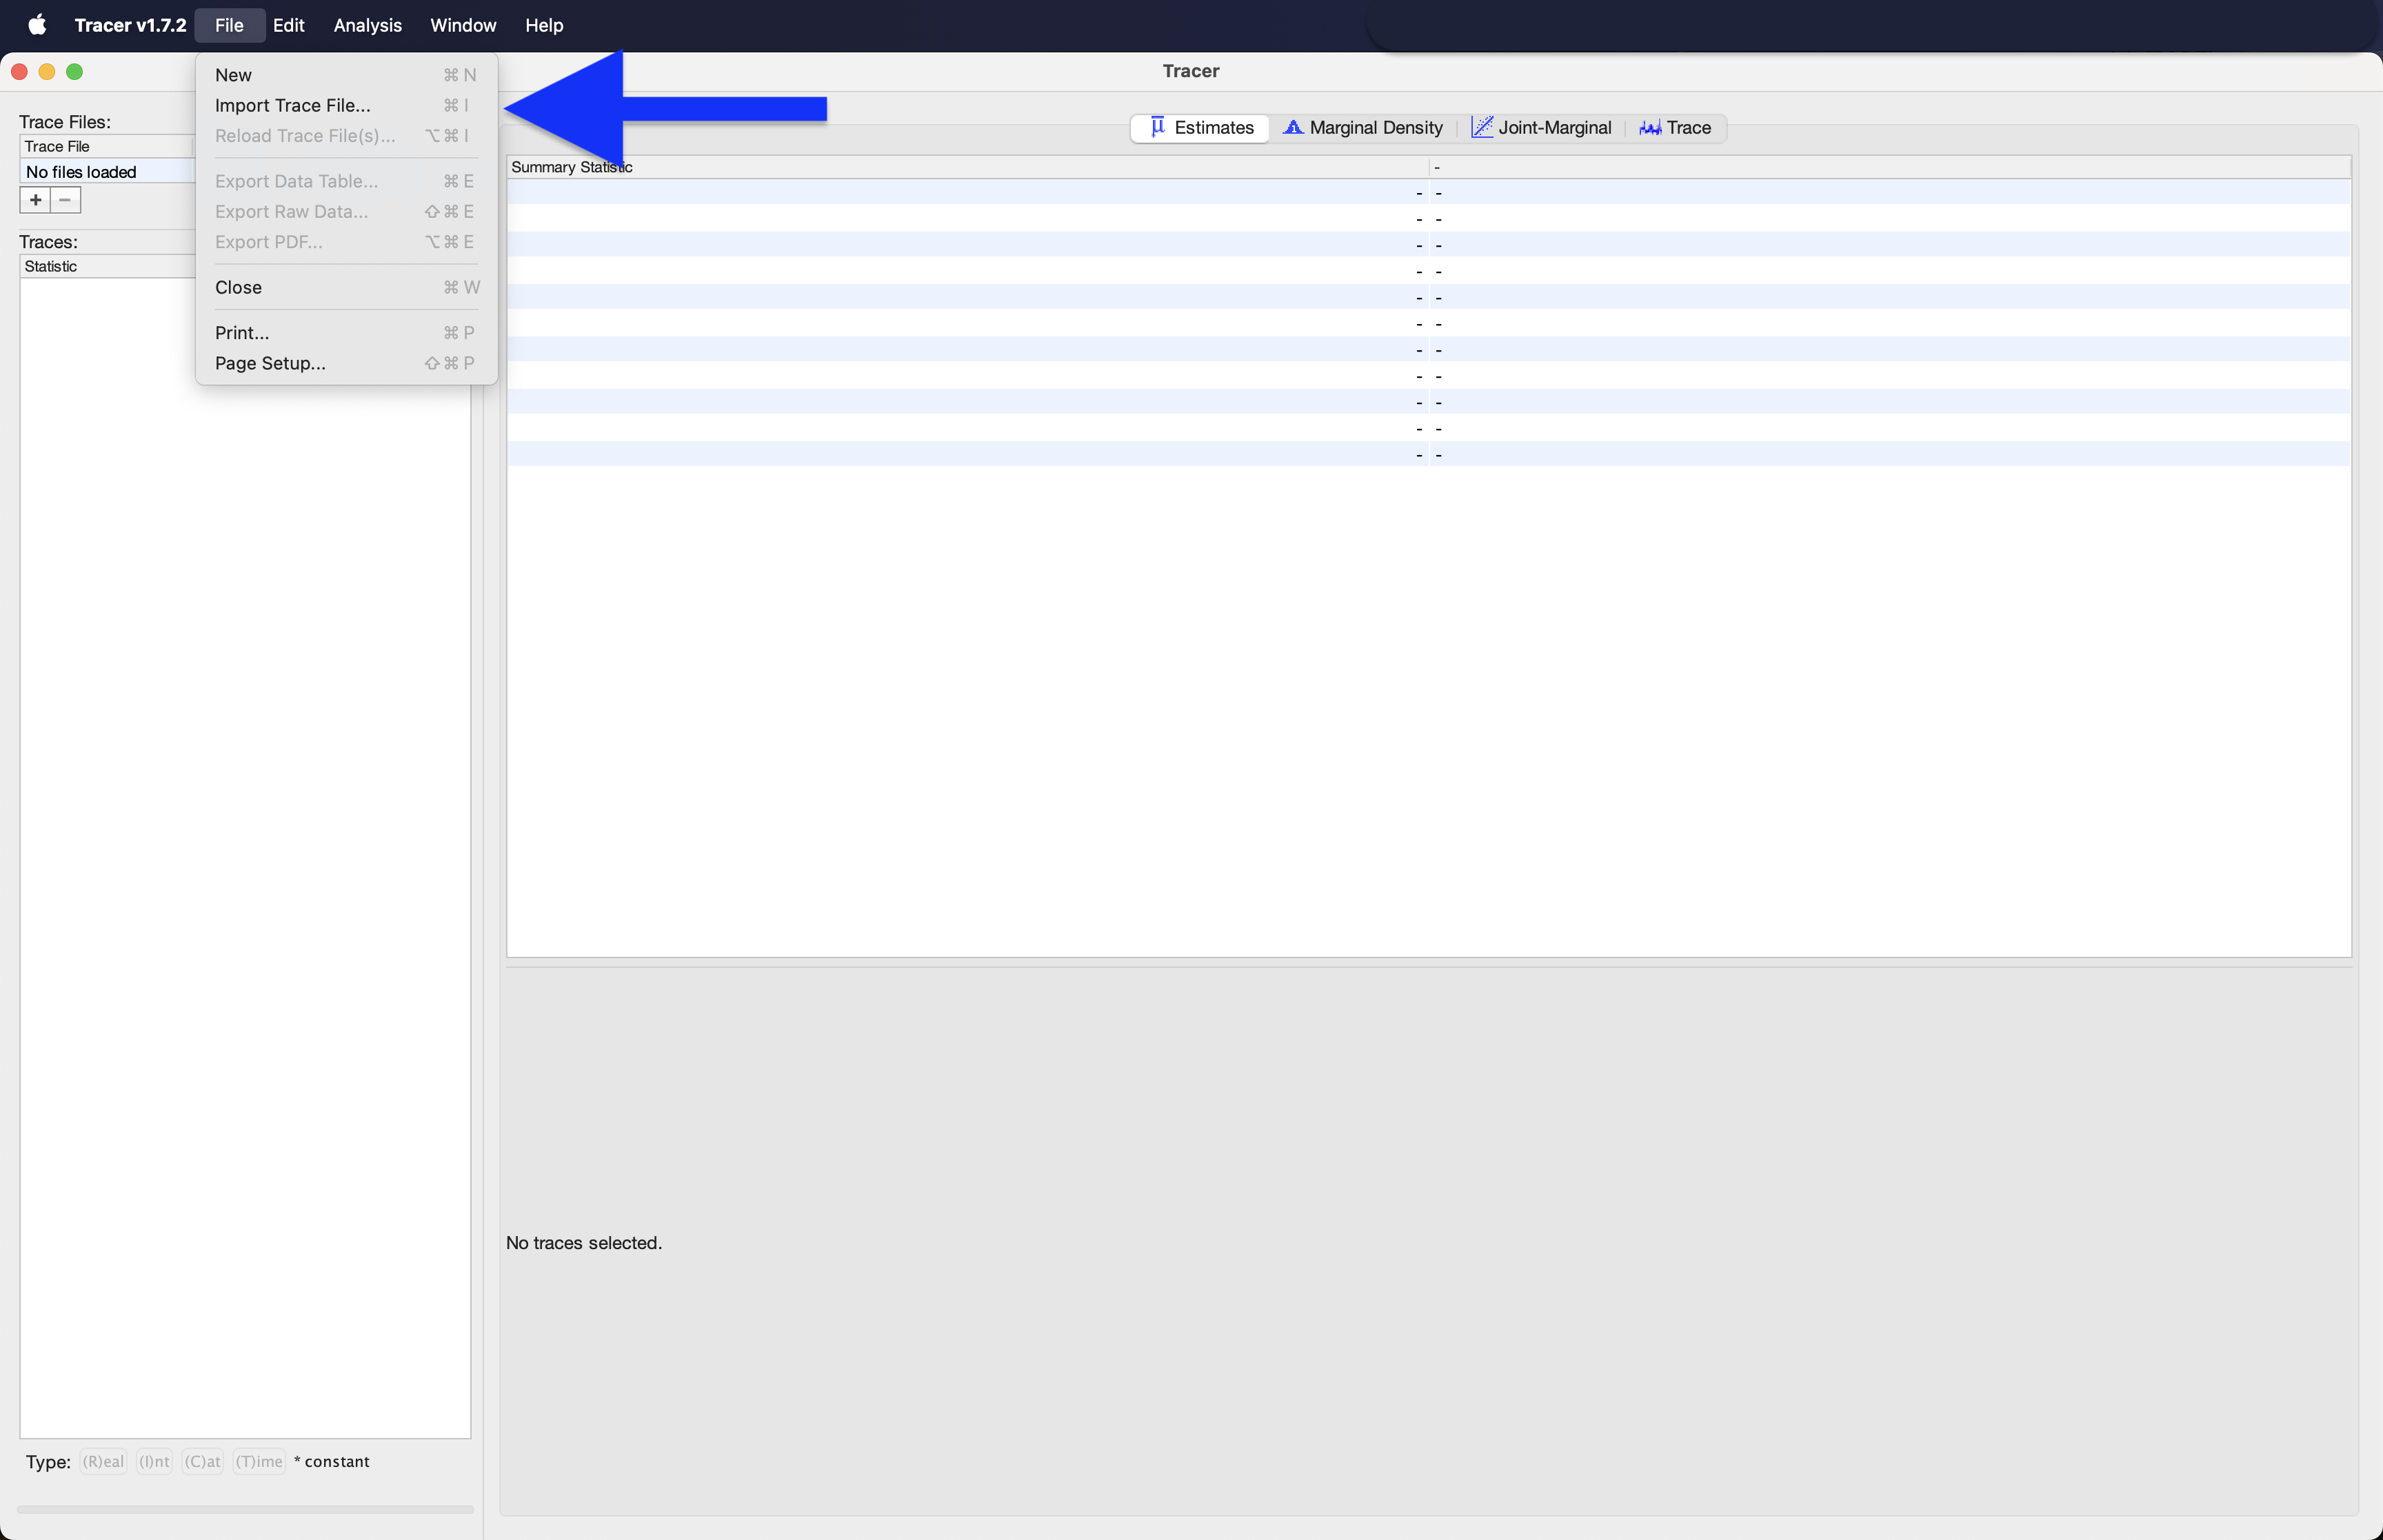Image resolution: width=2383 pixels, height=1540 pixels.
Task: Minimize the Tracer window with yellow button
Action: [x=47, y=71]
